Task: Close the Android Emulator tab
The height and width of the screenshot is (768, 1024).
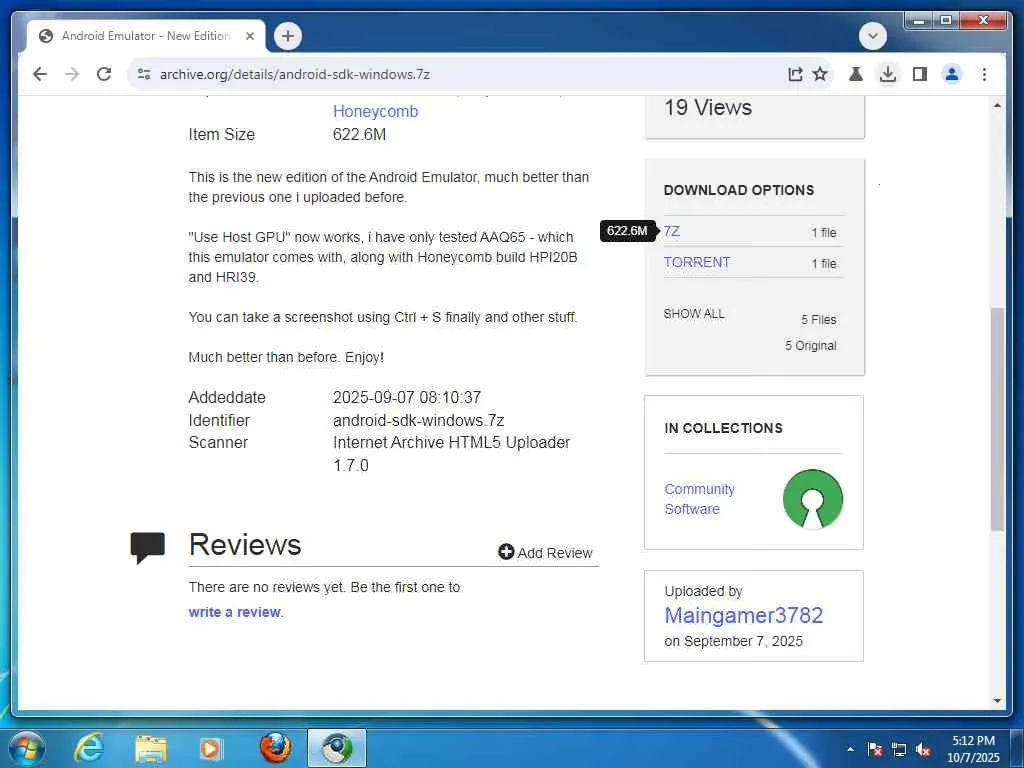Action: 249,36
